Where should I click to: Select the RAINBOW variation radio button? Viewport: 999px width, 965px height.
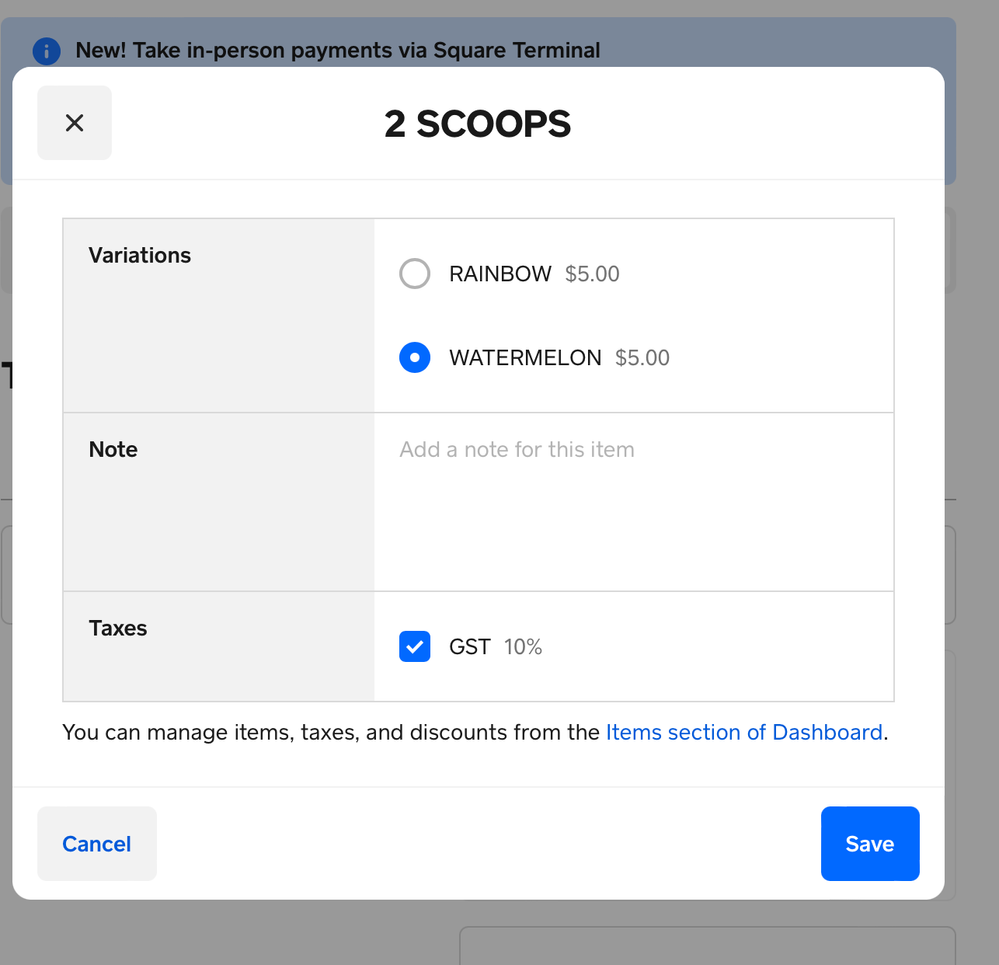(x=415, y=274)
